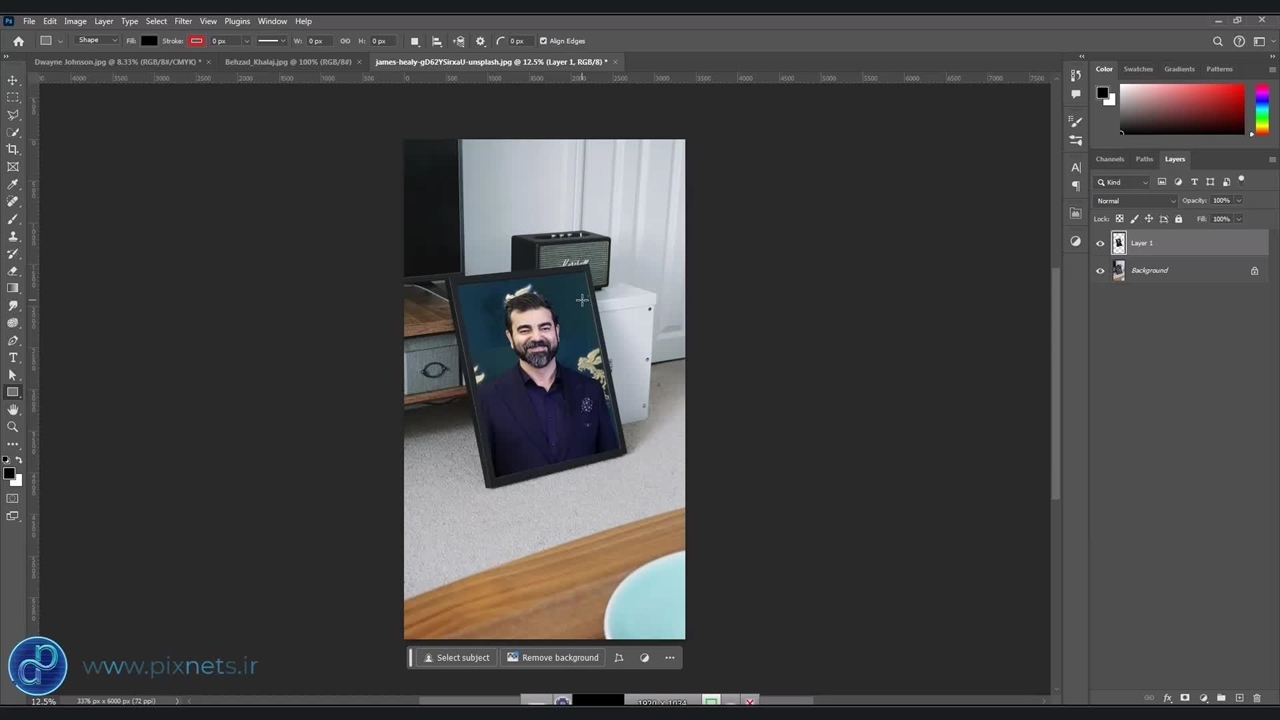Image resolution: width=1280 pixels, height=720 pixels.
Task: Open the Normal blend mode dropdown
Action: click(1136, 201)
